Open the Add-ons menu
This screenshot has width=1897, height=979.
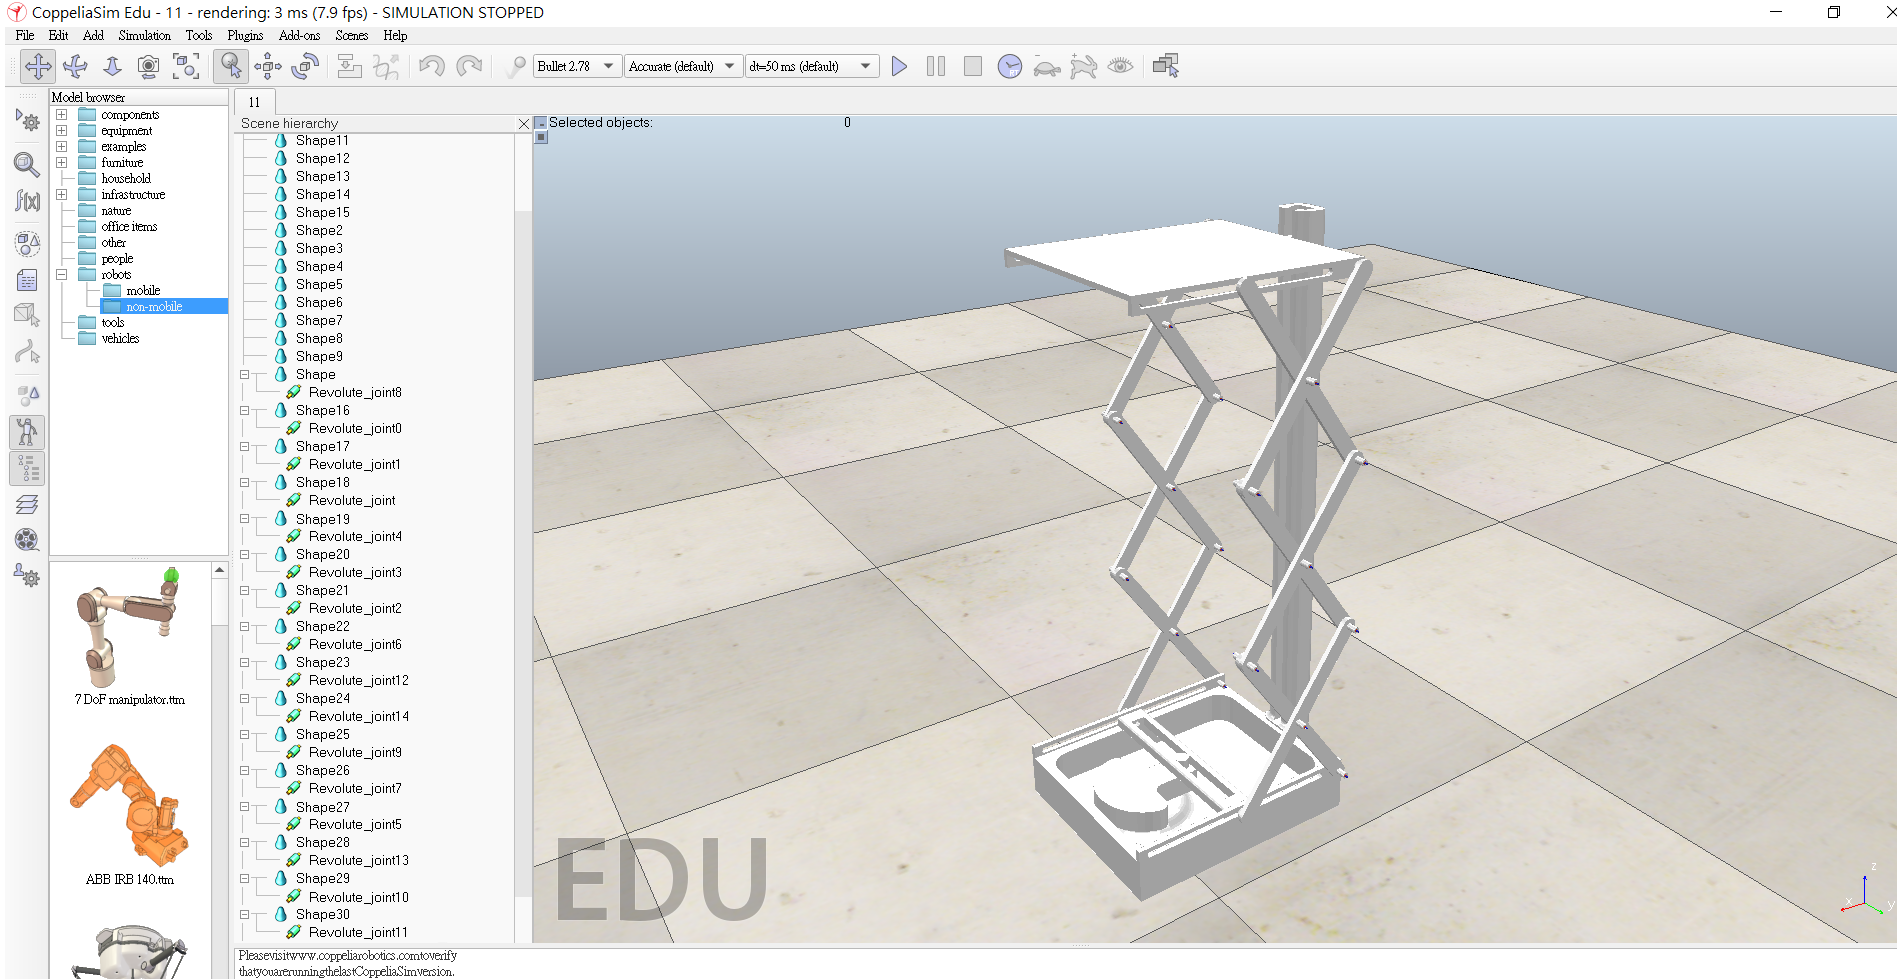pos(299,35)
